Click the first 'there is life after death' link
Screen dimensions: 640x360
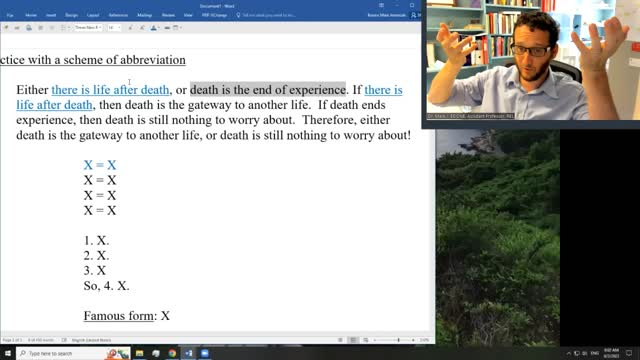click(x=110, y=90)
